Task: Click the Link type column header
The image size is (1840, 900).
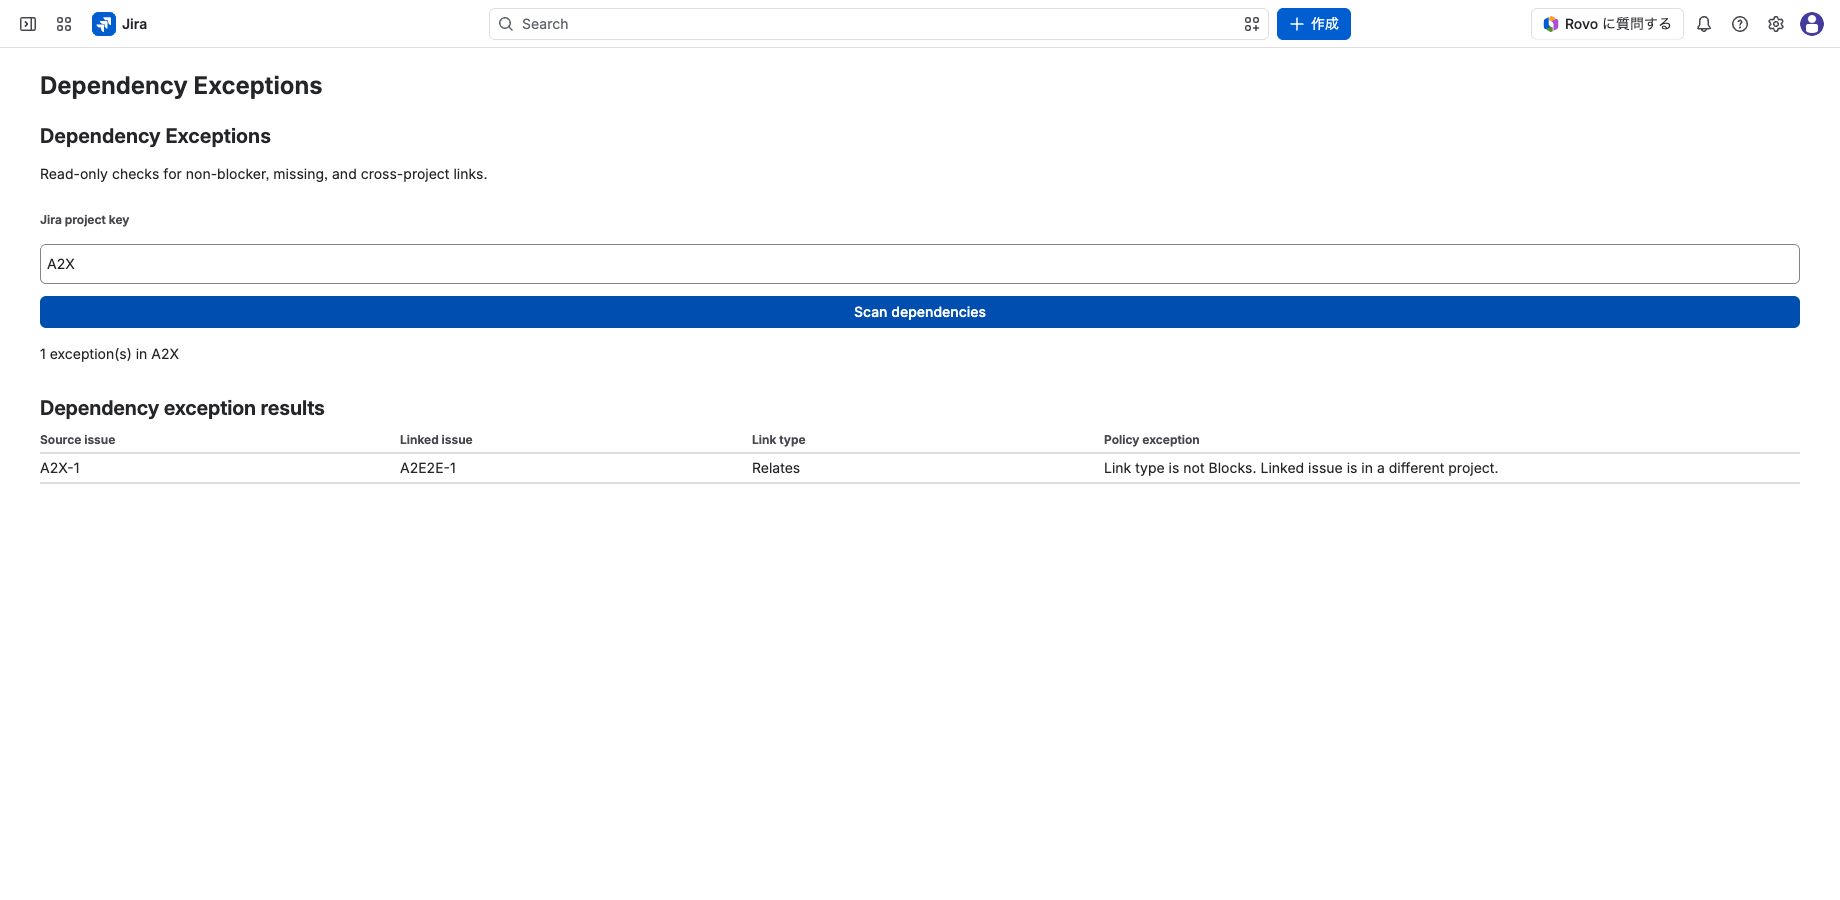Action: tap(778, 440)
